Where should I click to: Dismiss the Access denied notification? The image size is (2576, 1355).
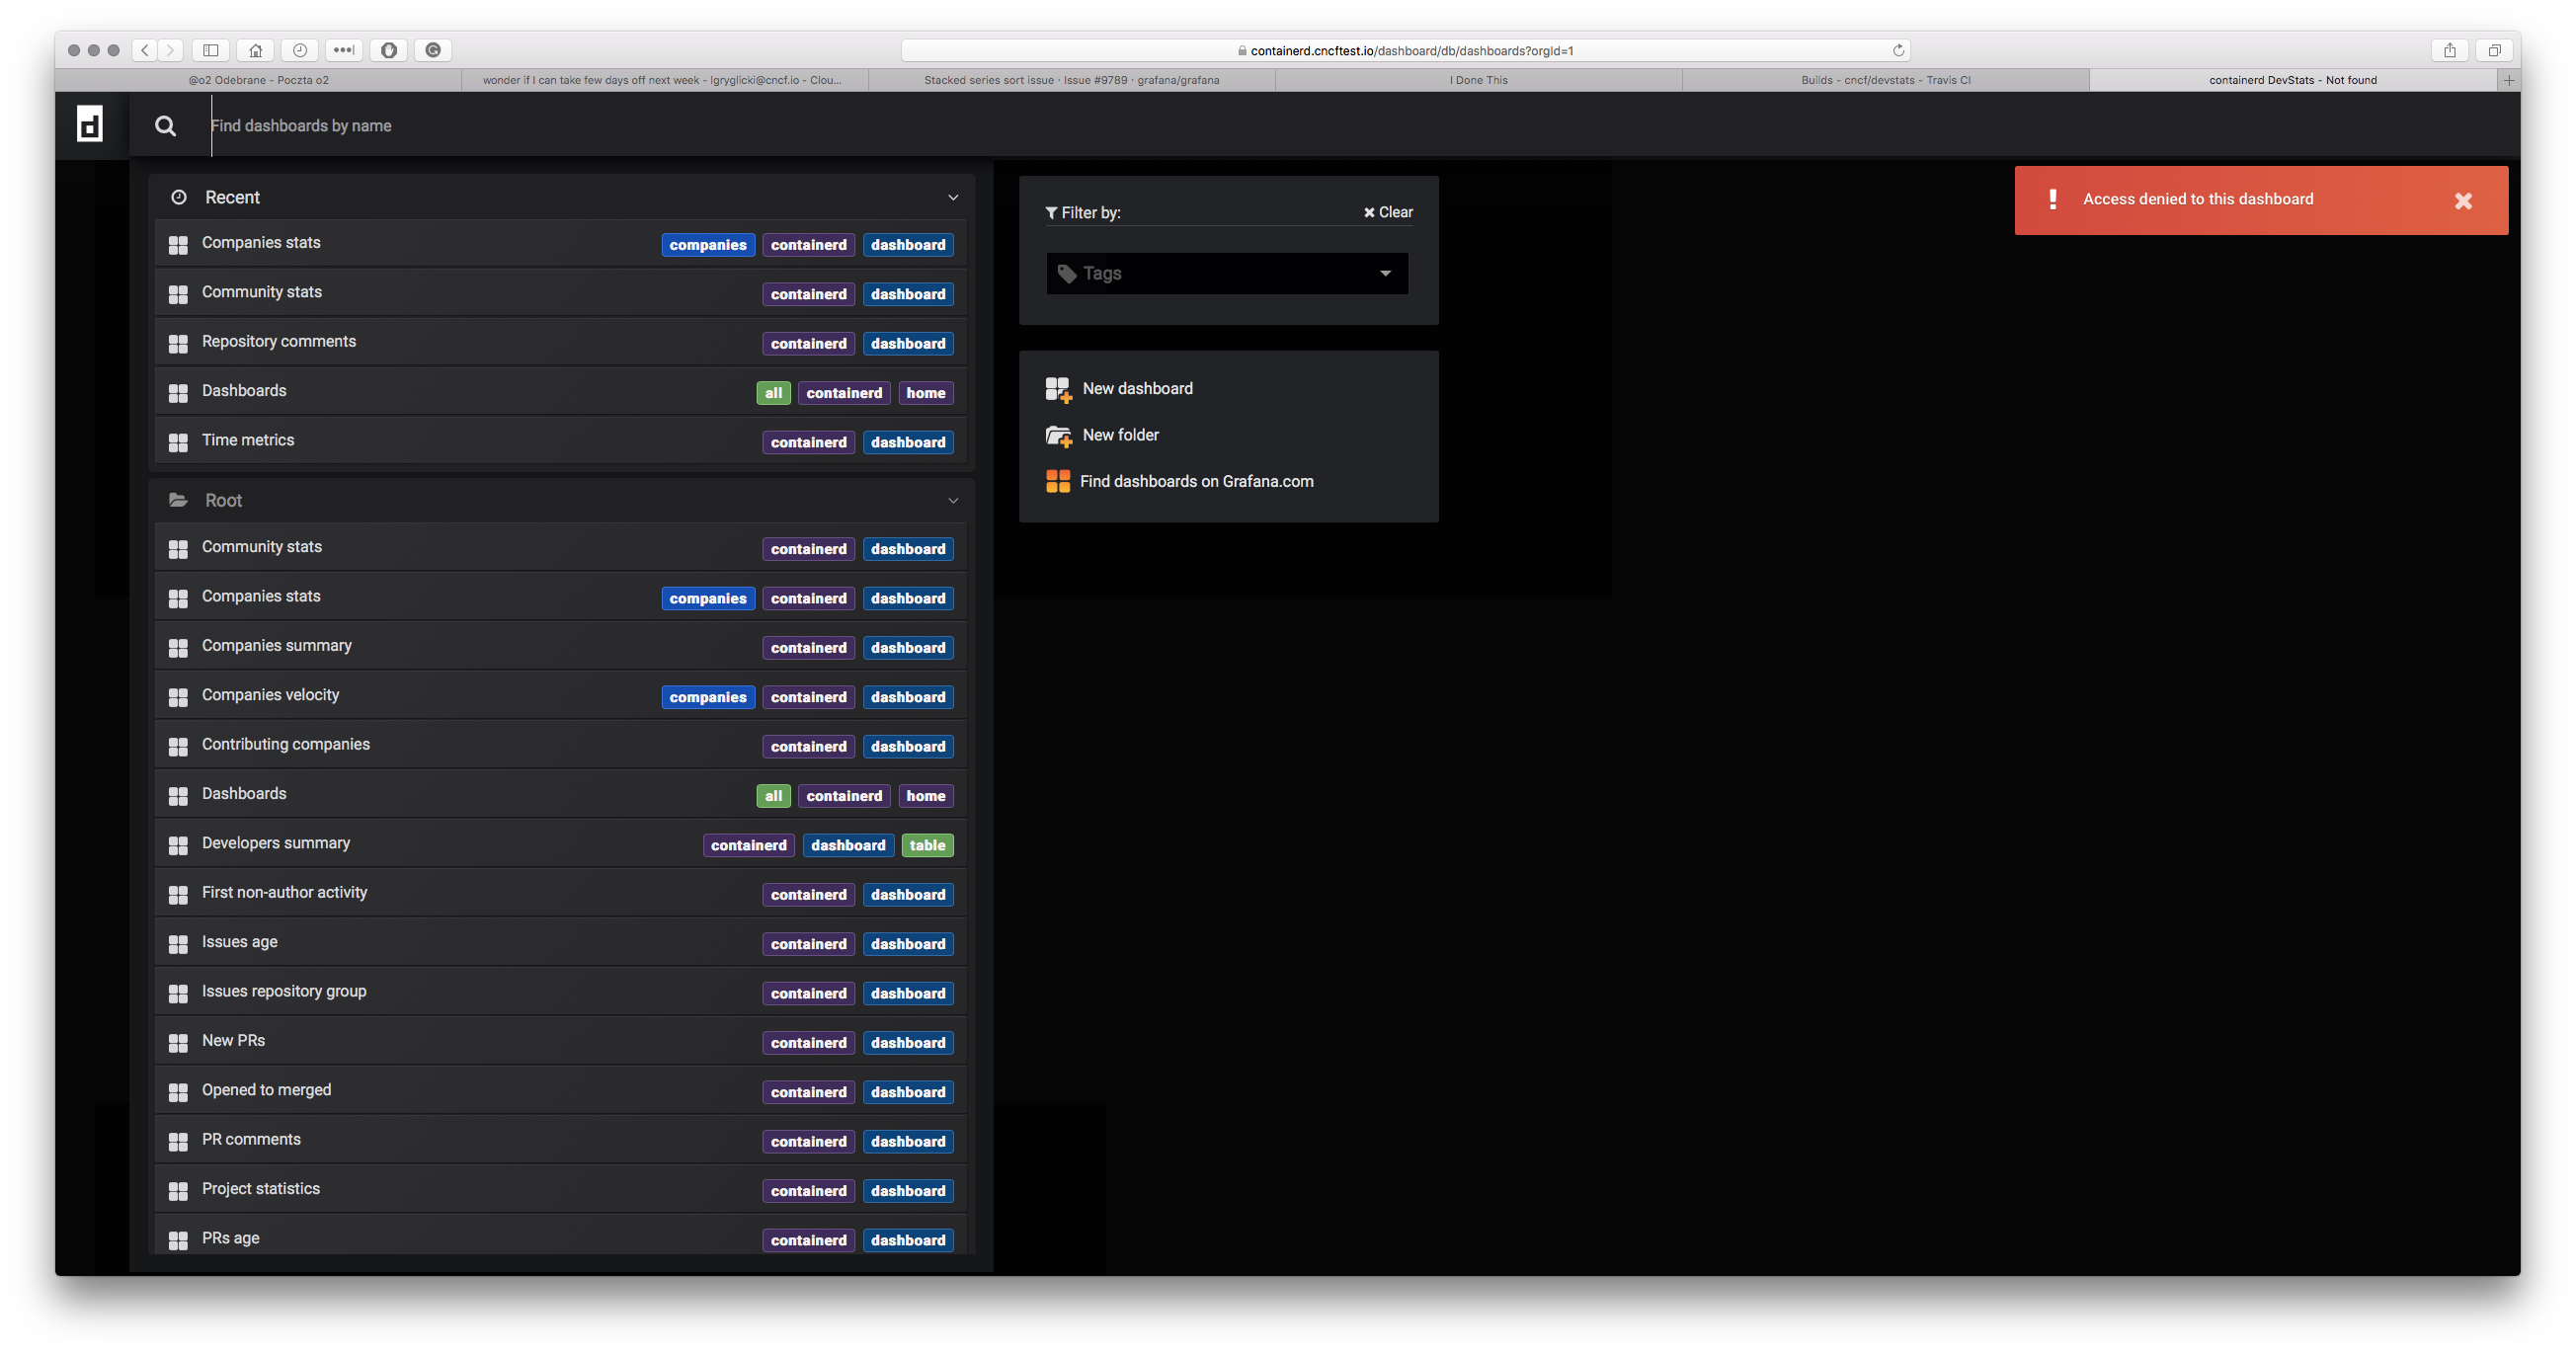coord(2462,201)
